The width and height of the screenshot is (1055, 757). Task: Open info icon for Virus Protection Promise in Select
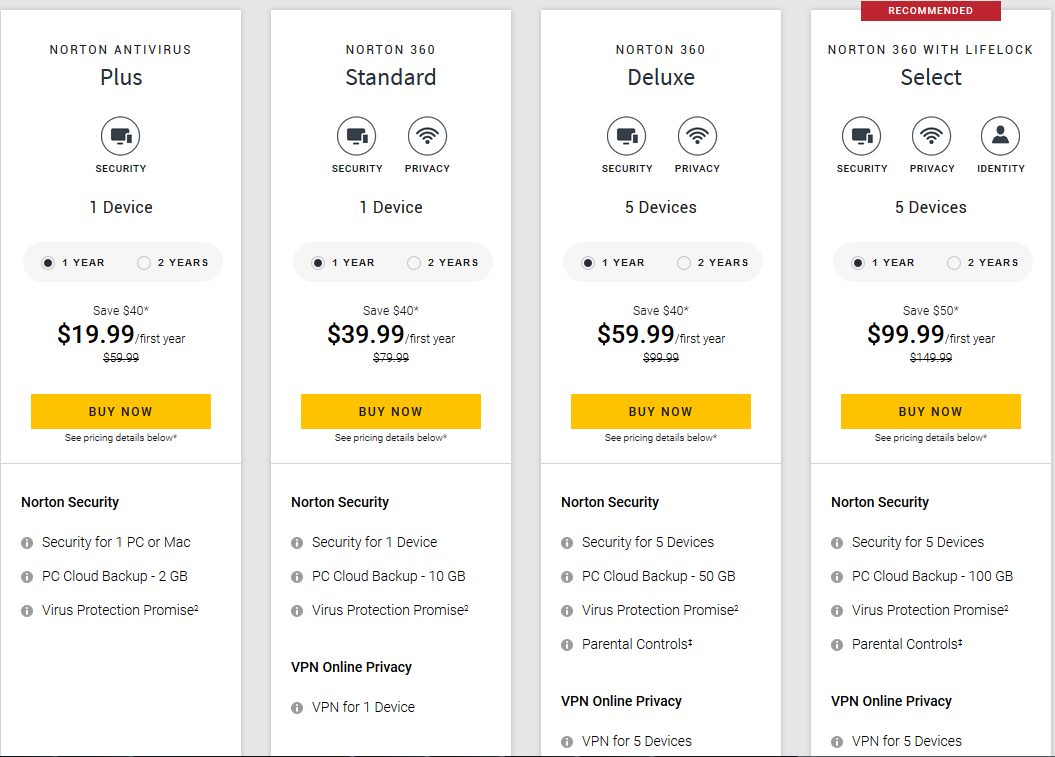pos(837,611)
